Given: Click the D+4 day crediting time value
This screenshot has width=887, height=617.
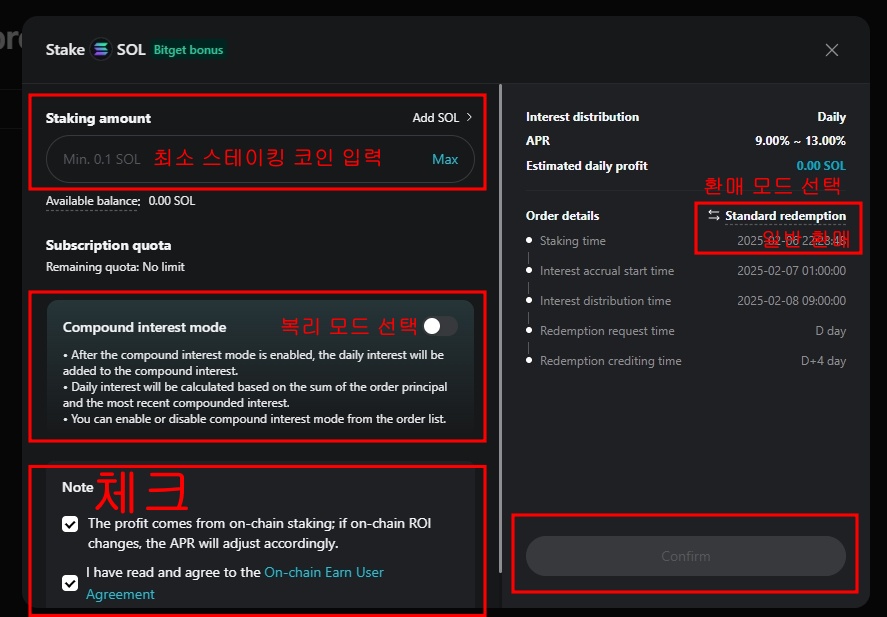Looking at the screenshot, I should pos(823,361).
